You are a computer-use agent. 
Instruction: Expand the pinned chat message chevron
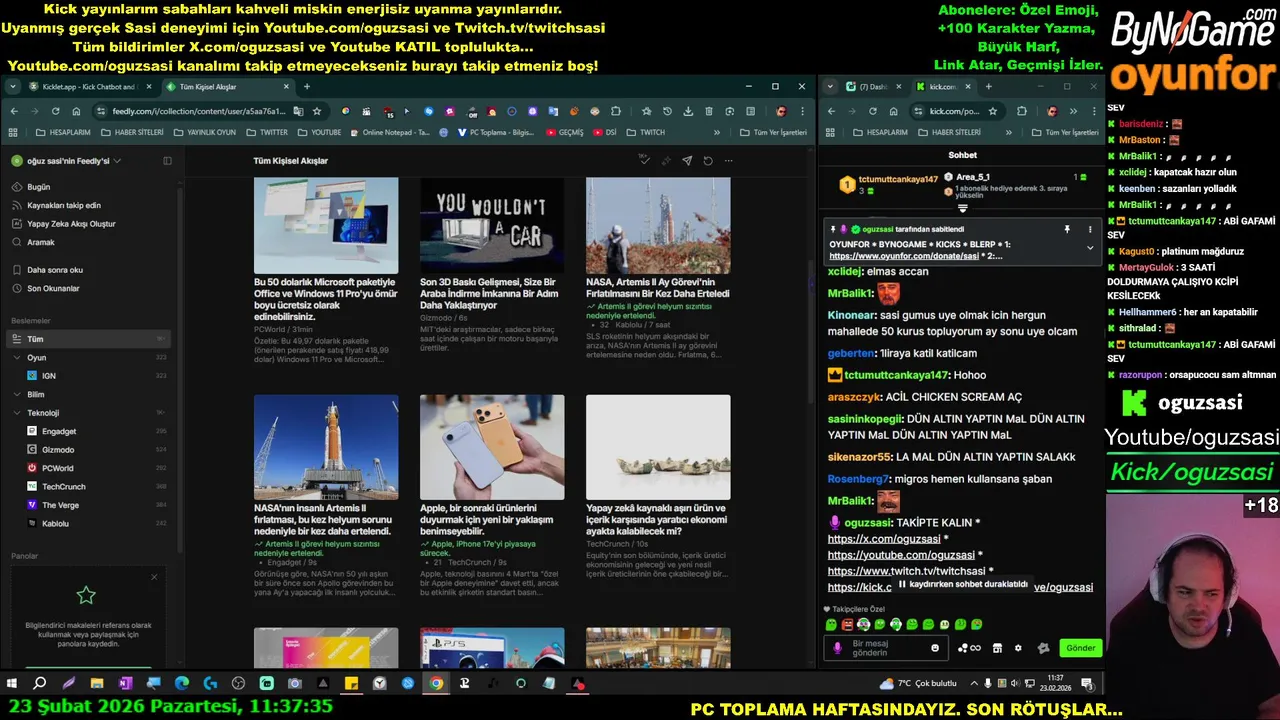[1090, 247]
